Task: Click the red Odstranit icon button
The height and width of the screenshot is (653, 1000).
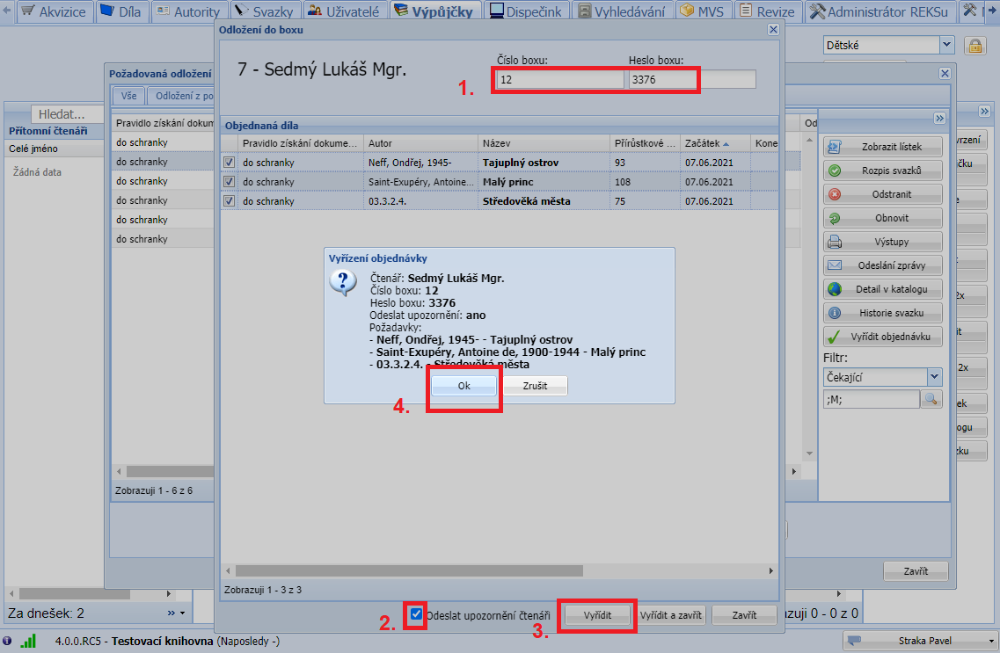Action: pyautogui.click(x=835, y=194)
